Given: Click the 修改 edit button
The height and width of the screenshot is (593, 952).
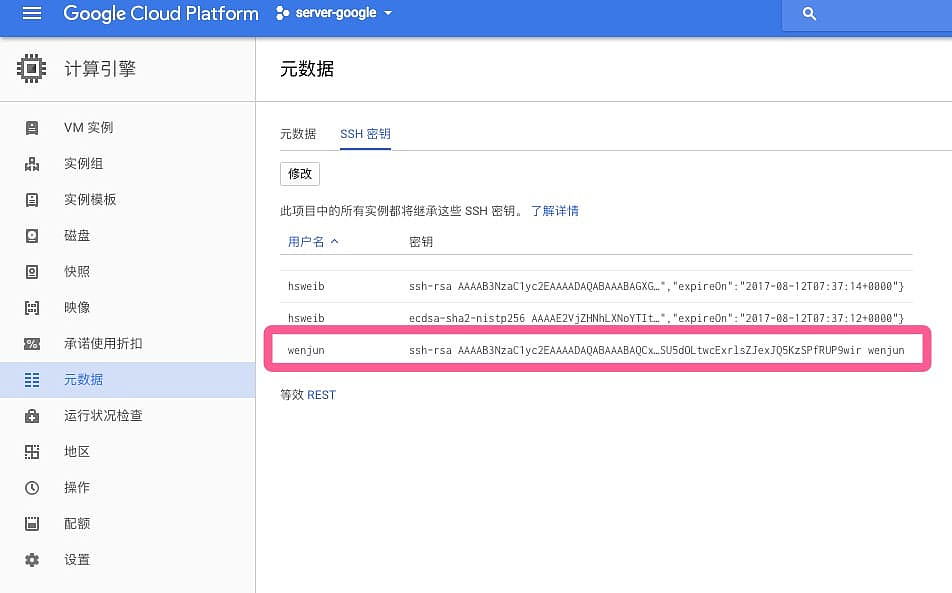Looking at the screenshot, I should (300, 173).
